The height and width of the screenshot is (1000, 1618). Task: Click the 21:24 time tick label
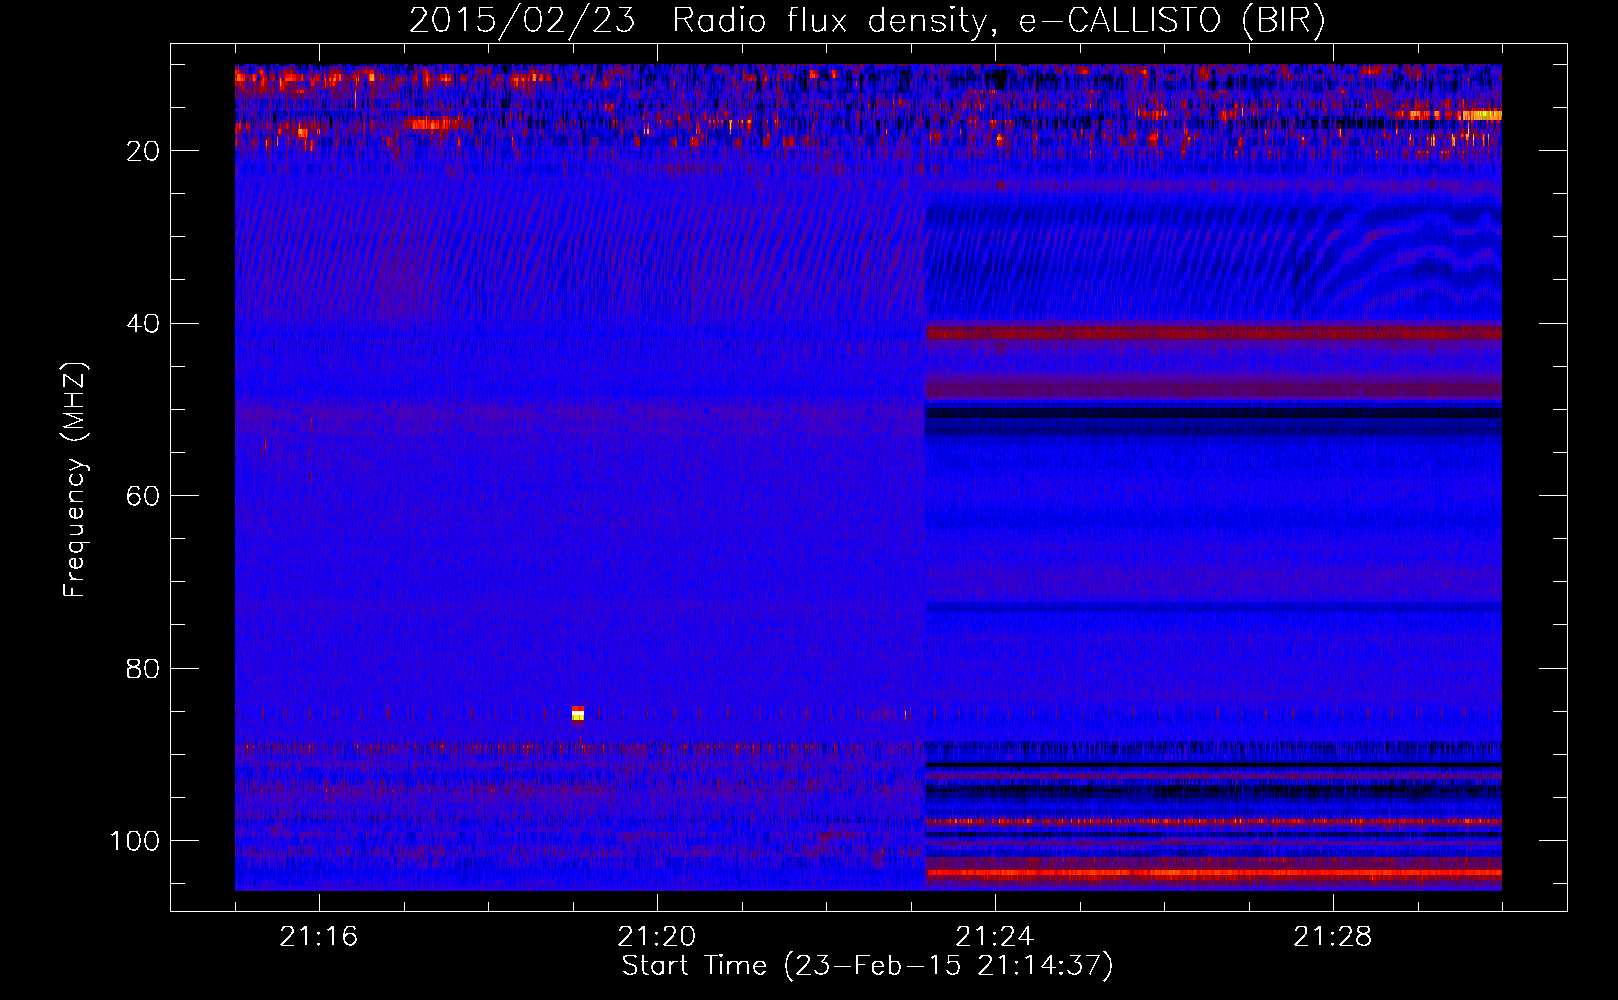point(994,937)
